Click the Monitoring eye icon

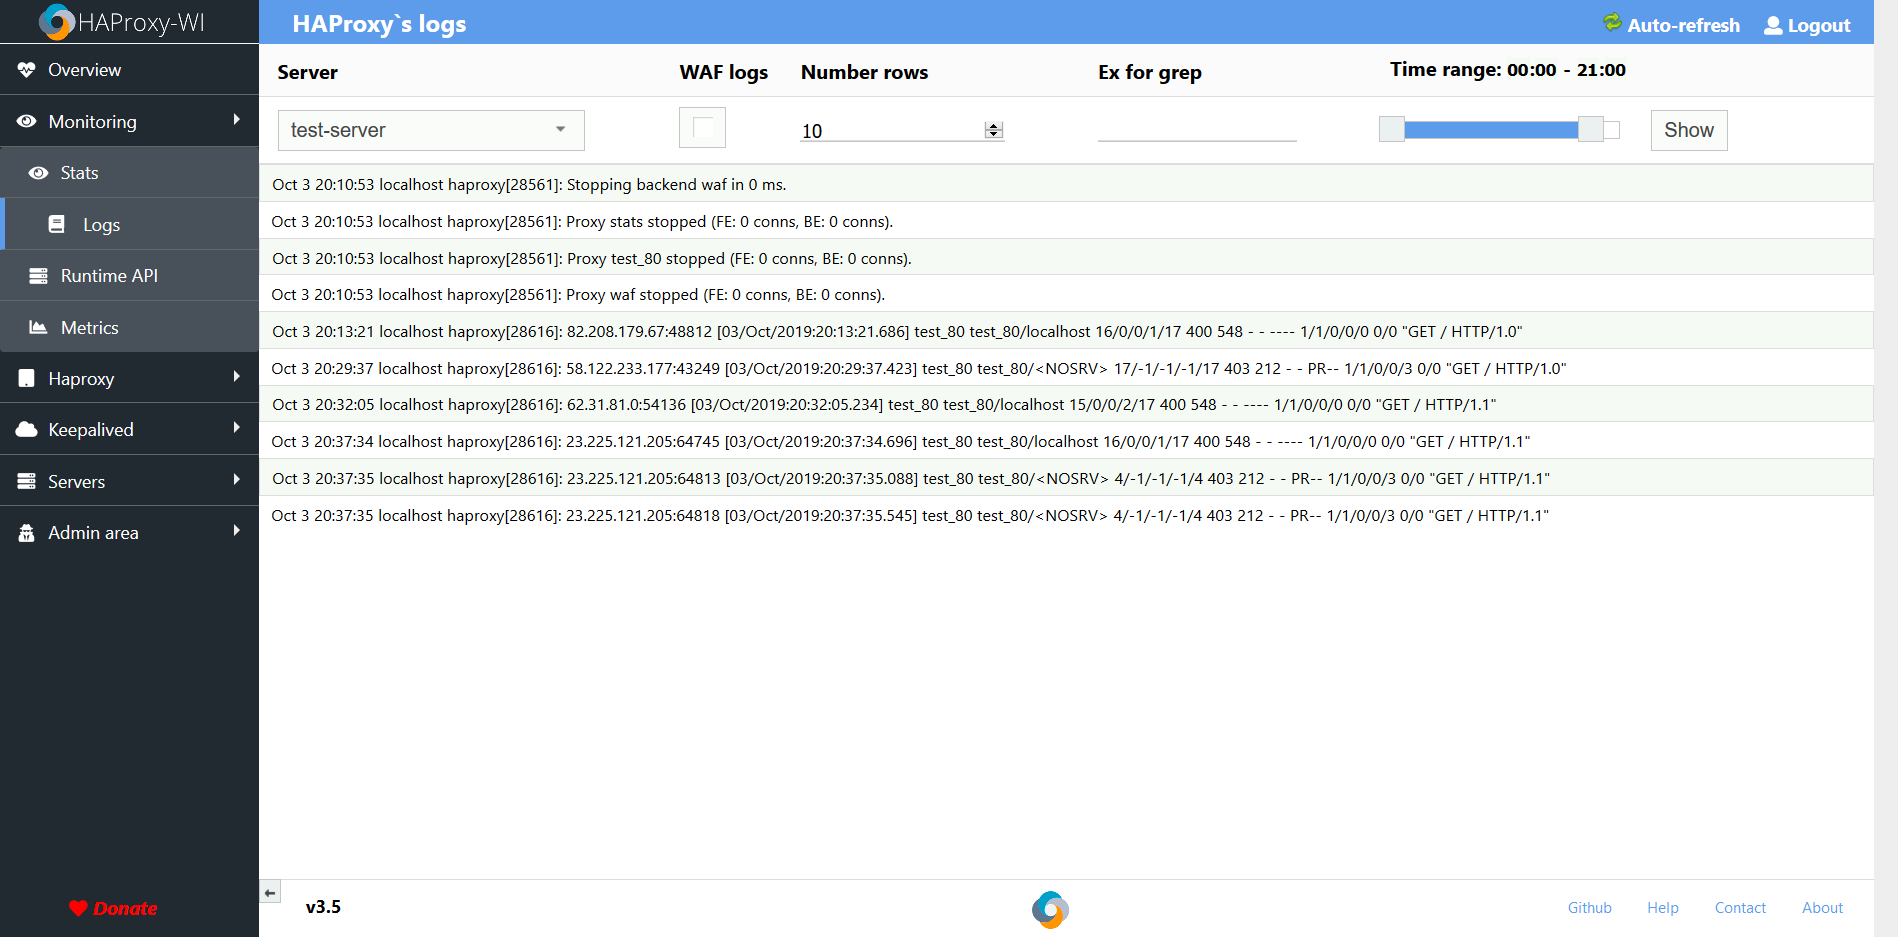tap(27, 121)
